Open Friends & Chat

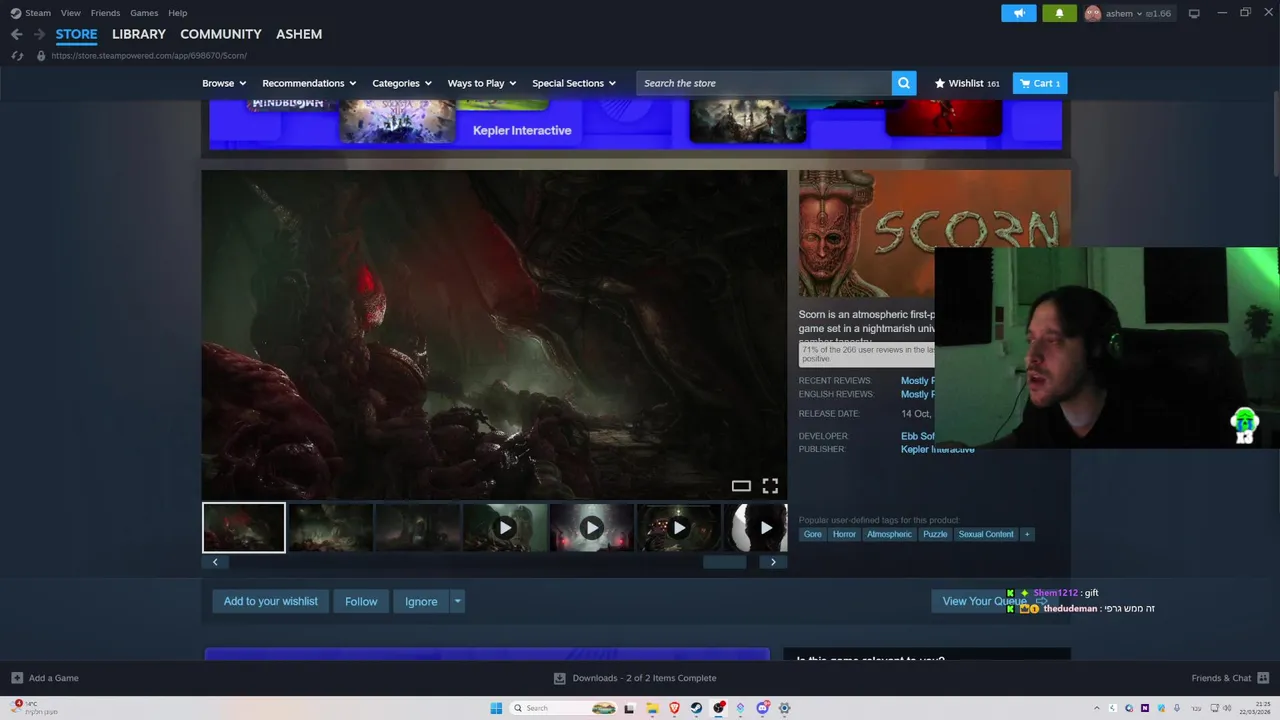pyautogui.click(x=1229, y=678)
